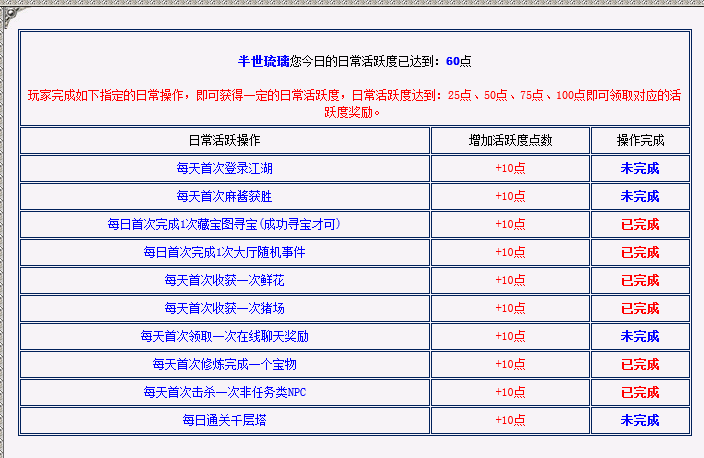Click the 每天首次修炼完成一个宝物 link
Screen dimensions: 704x458
tap(224, 364)
